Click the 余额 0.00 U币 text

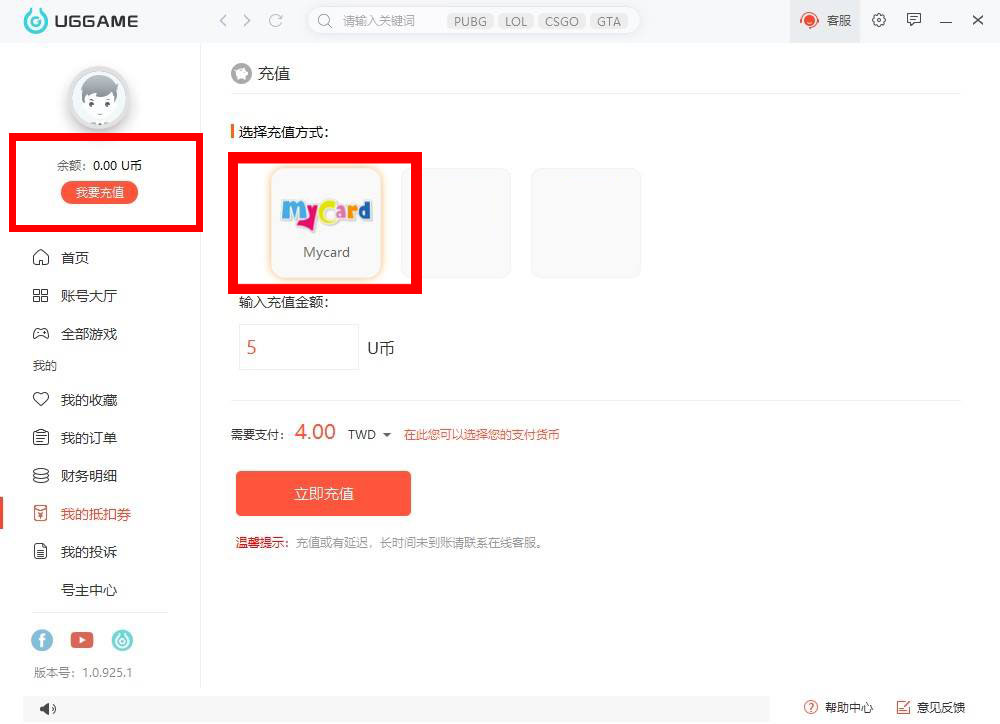click(99, 166)
